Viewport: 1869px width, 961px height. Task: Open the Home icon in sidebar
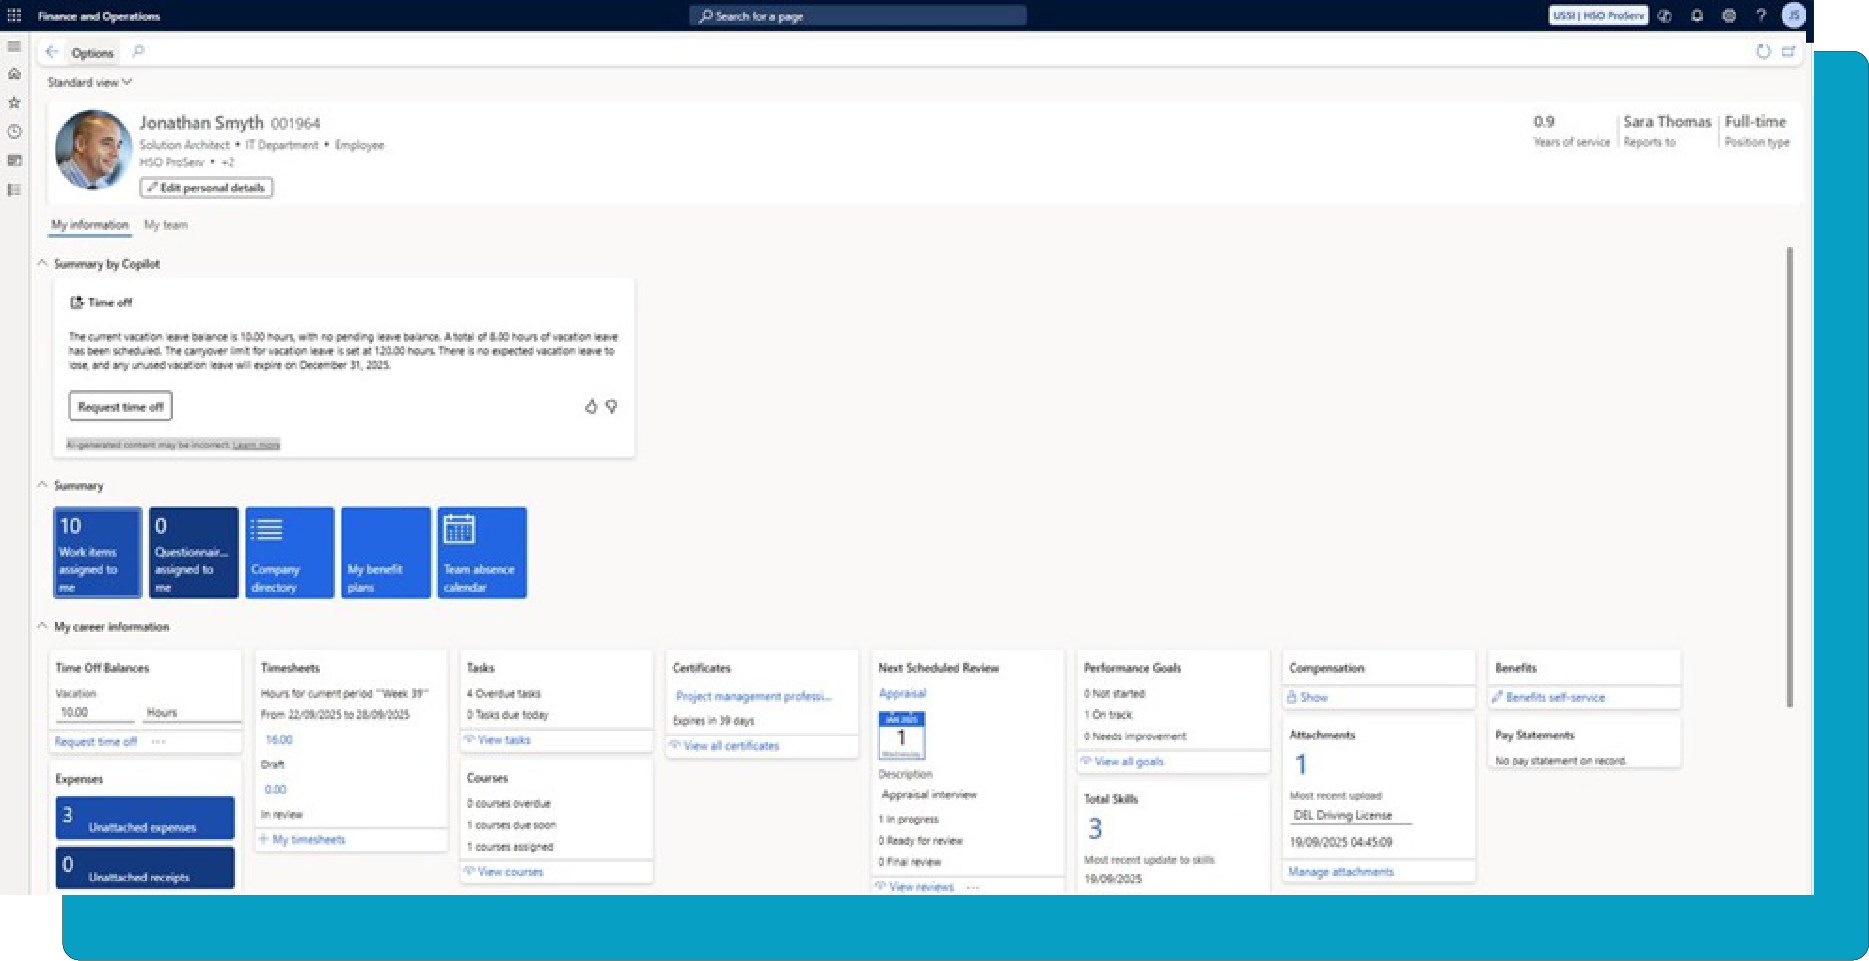tap(14, 74)
